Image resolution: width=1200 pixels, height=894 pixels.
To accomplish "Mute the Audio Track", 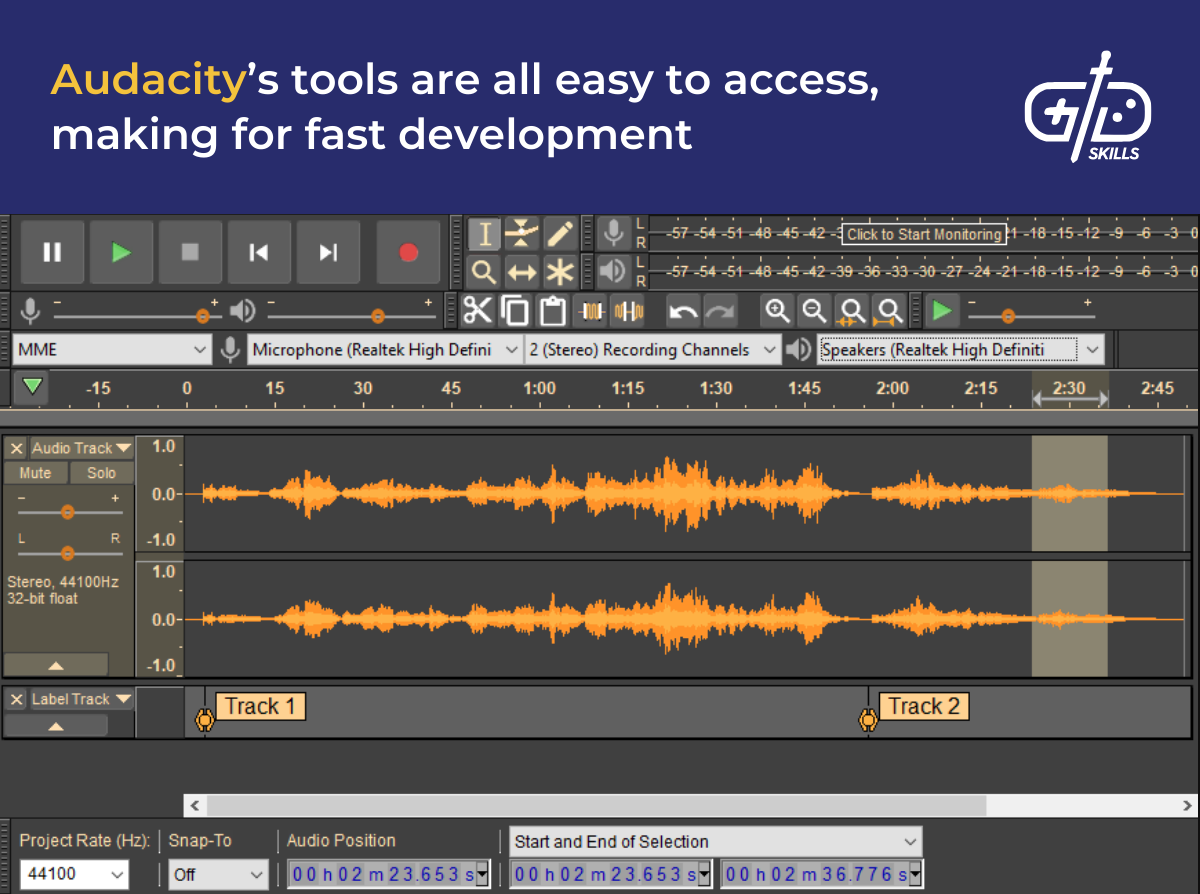I will [x=35, y=472].
